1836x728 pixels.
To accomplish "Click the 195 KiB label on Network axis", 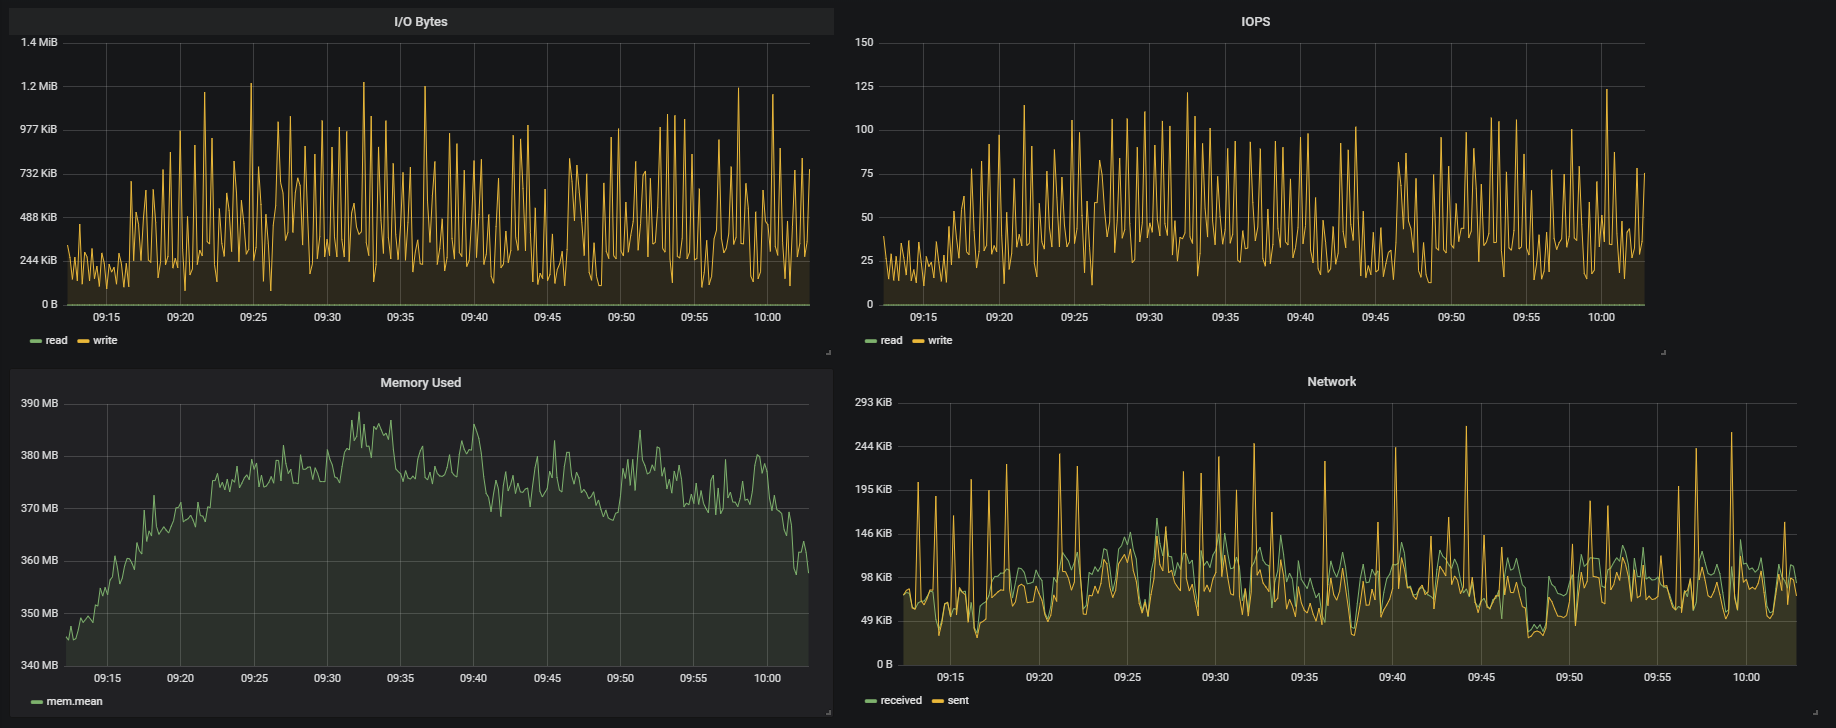I will point(873,490).
